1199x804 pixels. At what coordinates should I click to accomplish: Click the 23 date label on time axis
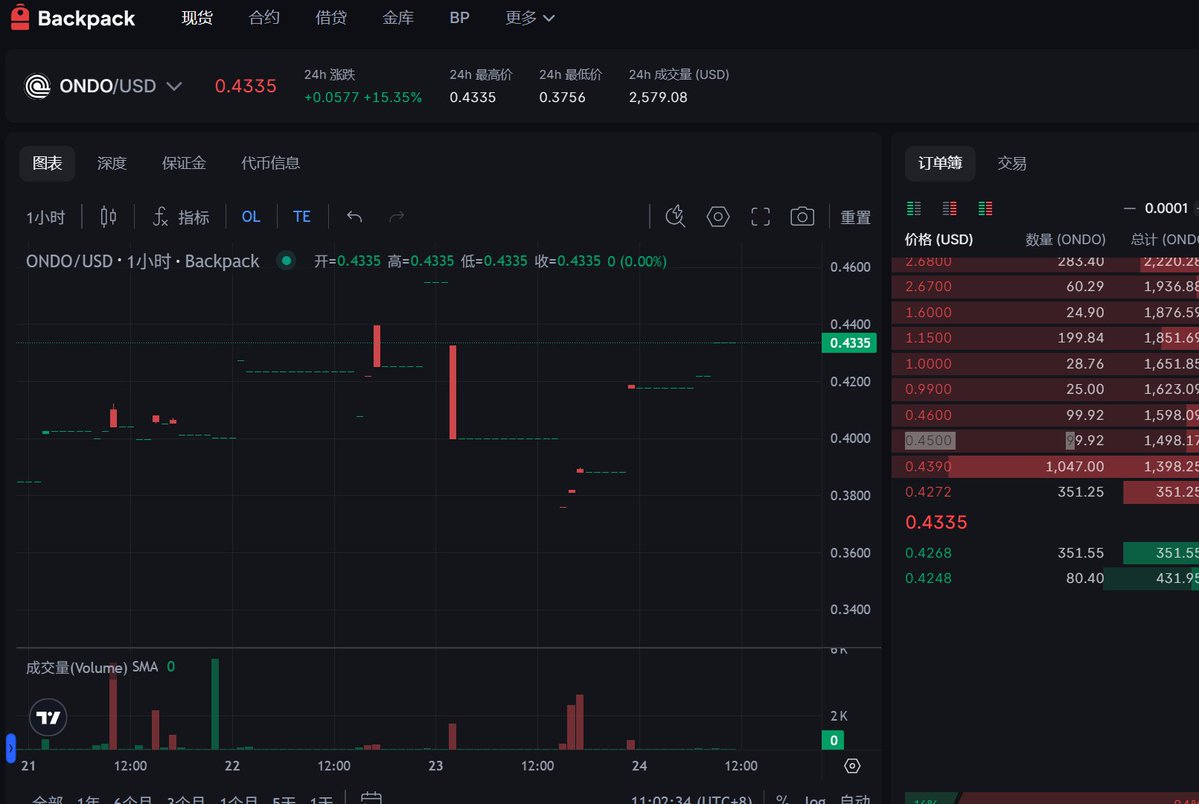(436, 766)
